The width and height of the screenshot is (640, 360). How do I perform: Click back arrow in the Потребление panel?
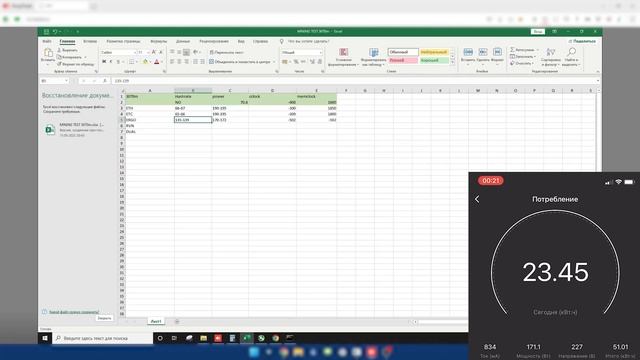(x=477, y=199)
